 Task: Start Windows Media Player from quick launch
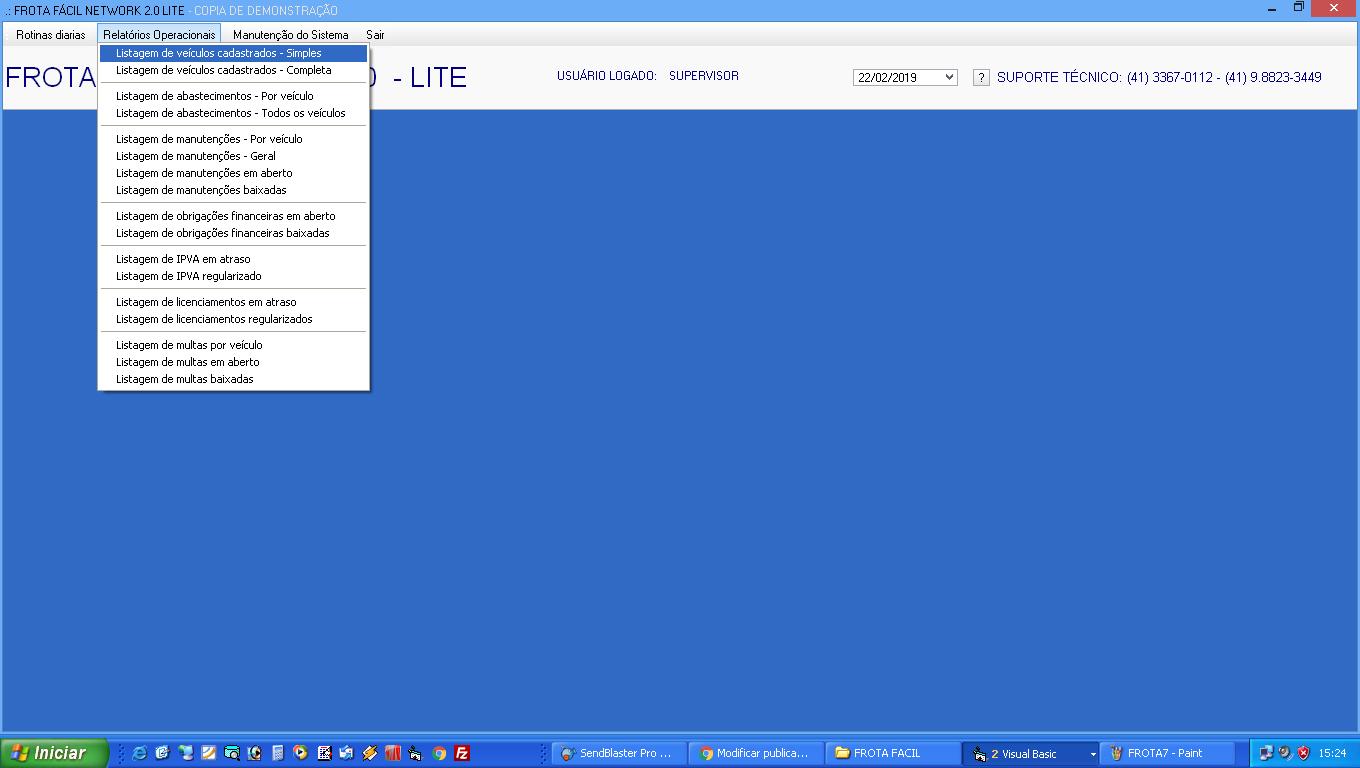pos(300,753)
